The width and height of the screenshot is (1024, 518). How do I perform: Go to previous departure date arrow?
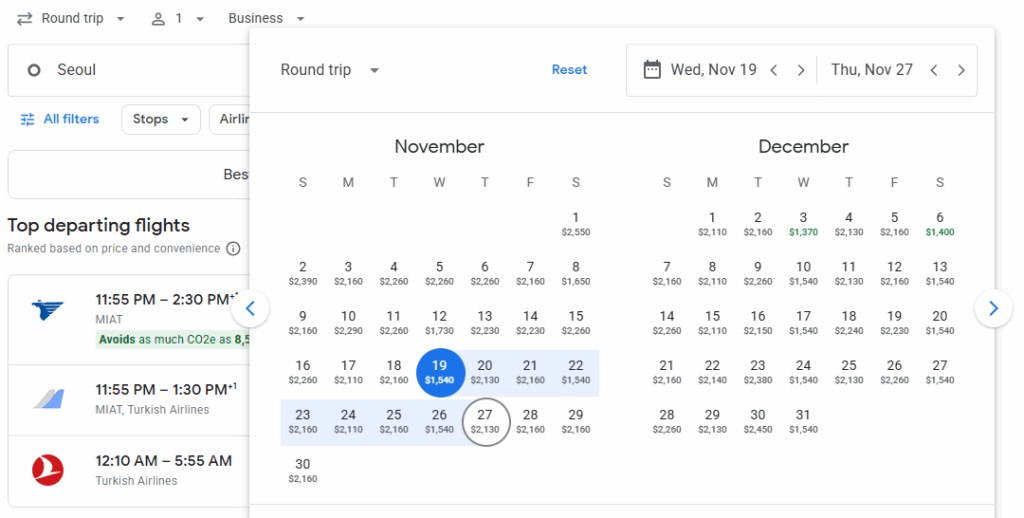coord(773,70)
